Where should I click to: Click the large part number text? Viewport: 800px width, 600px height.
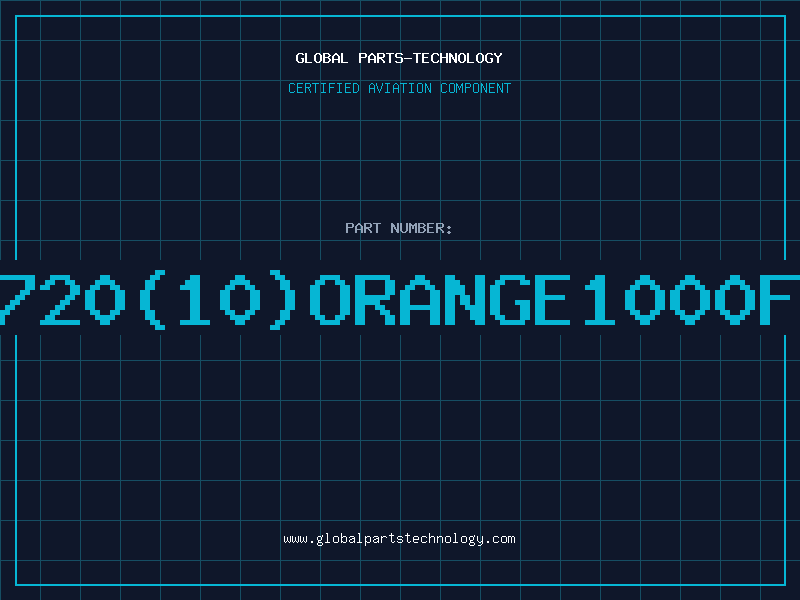click(x=400, y=300)
